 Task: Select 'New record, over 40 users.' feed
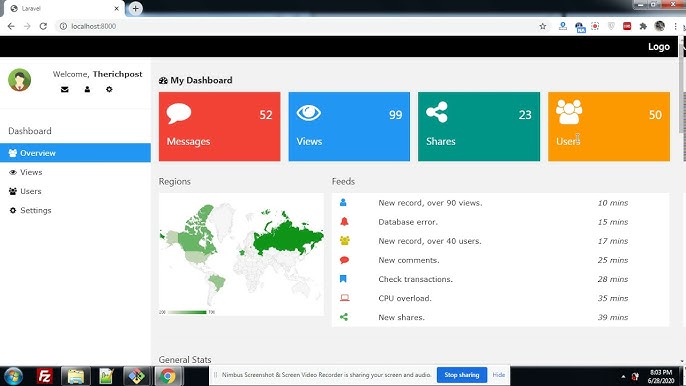[x=430, y=241]
